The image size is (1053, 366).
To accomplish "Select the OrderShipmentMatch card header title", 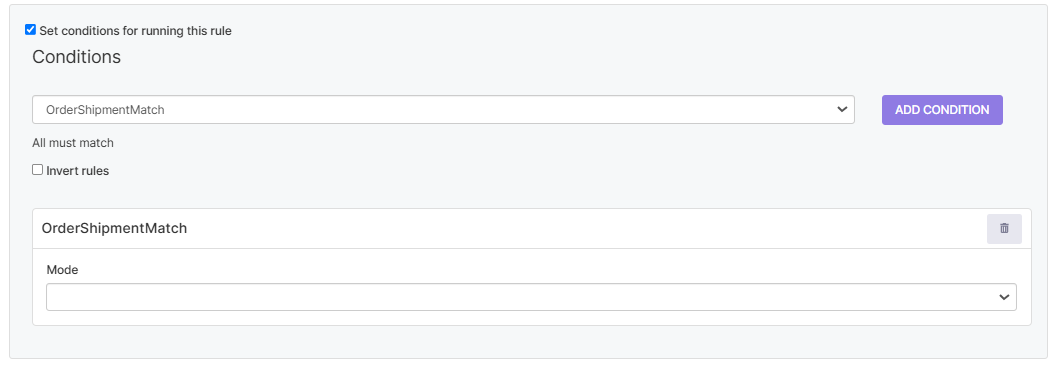I will tap(114, 228).
